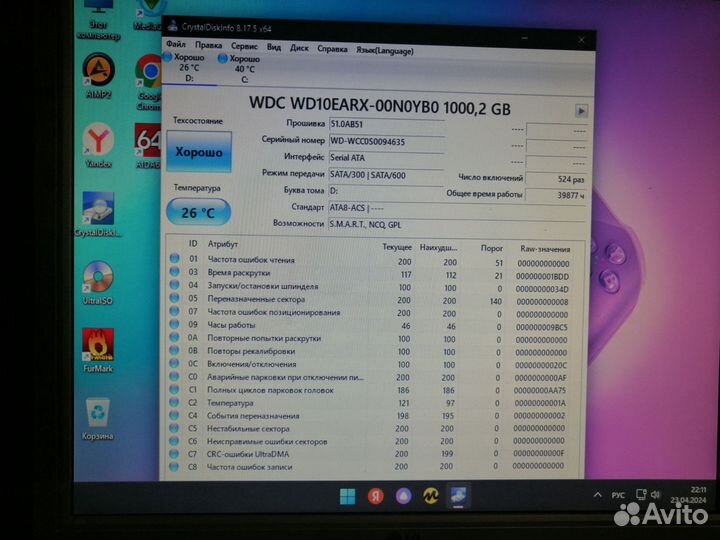This screenshot has height=540, width=720.
Task: Click the blue Хорошо health status button
Action: click(200, 153)
